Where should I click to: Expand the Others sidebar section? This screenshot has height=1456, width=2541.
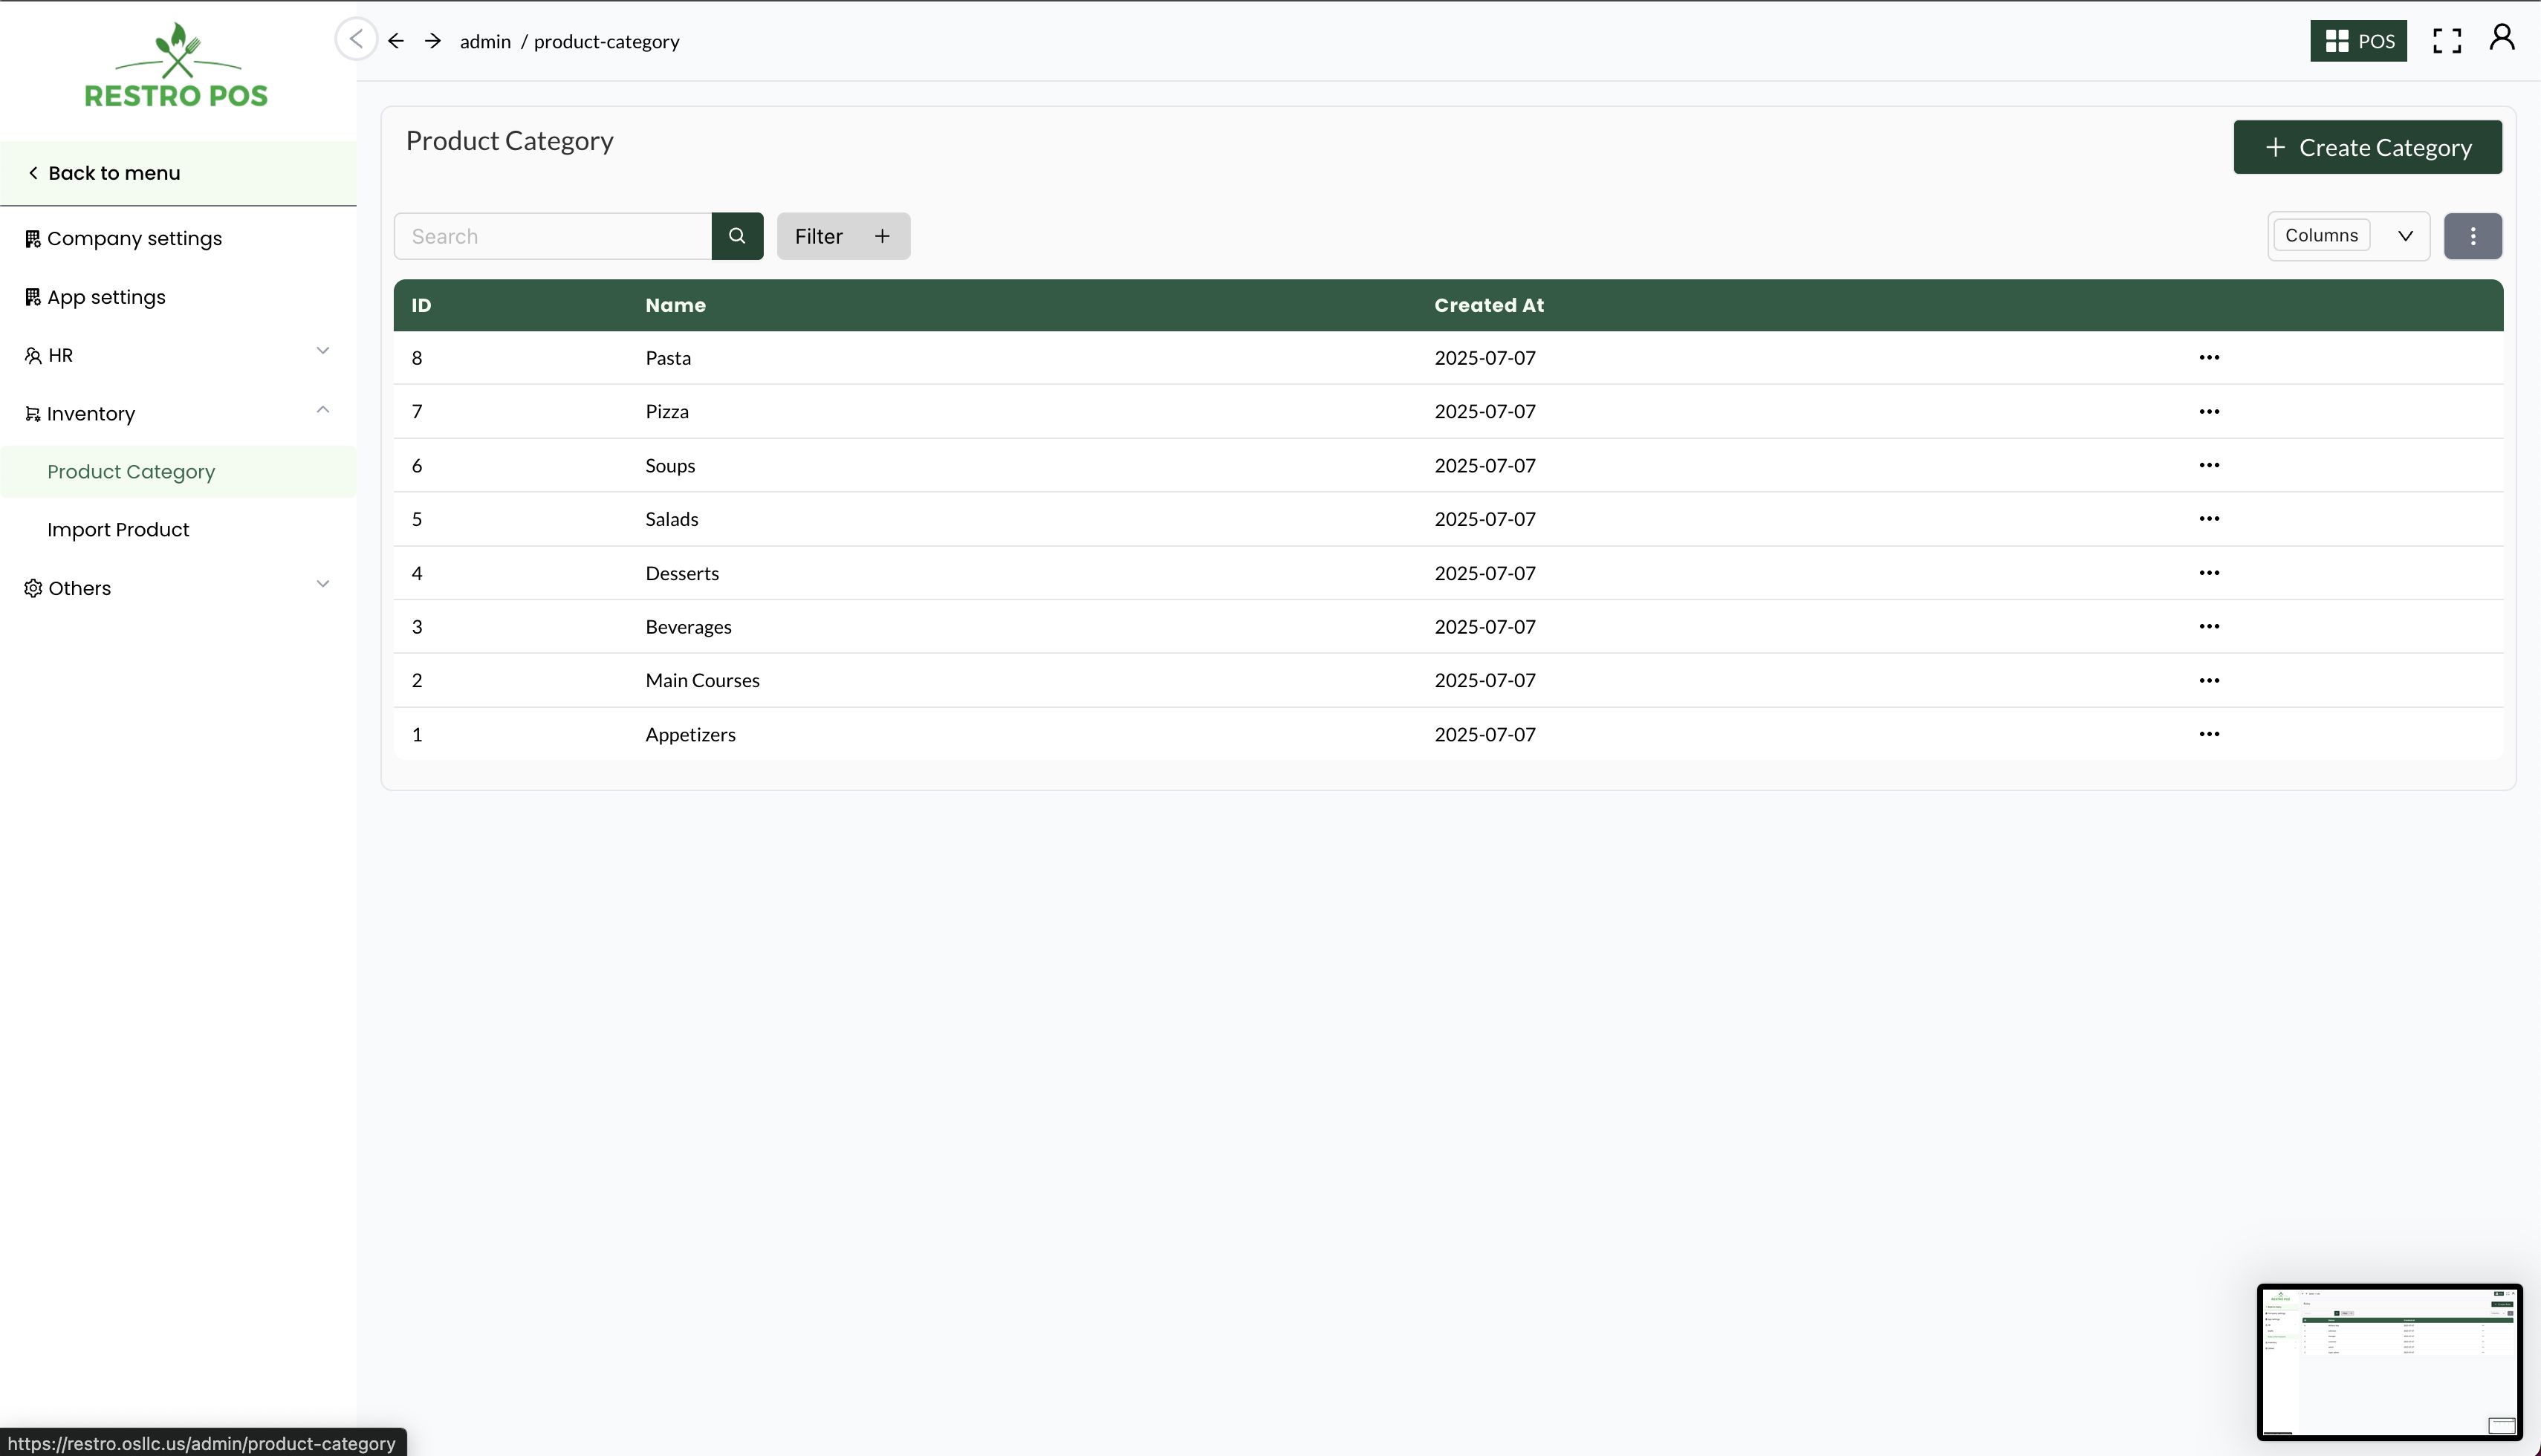coord(322,585)
